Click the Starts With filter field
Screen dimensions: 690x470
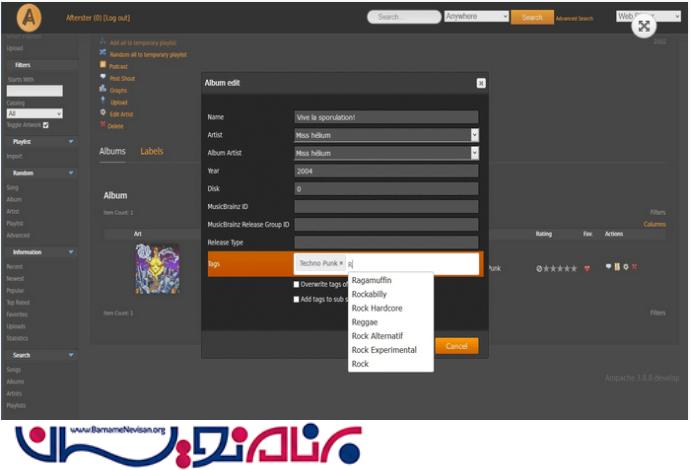(34, 91)
